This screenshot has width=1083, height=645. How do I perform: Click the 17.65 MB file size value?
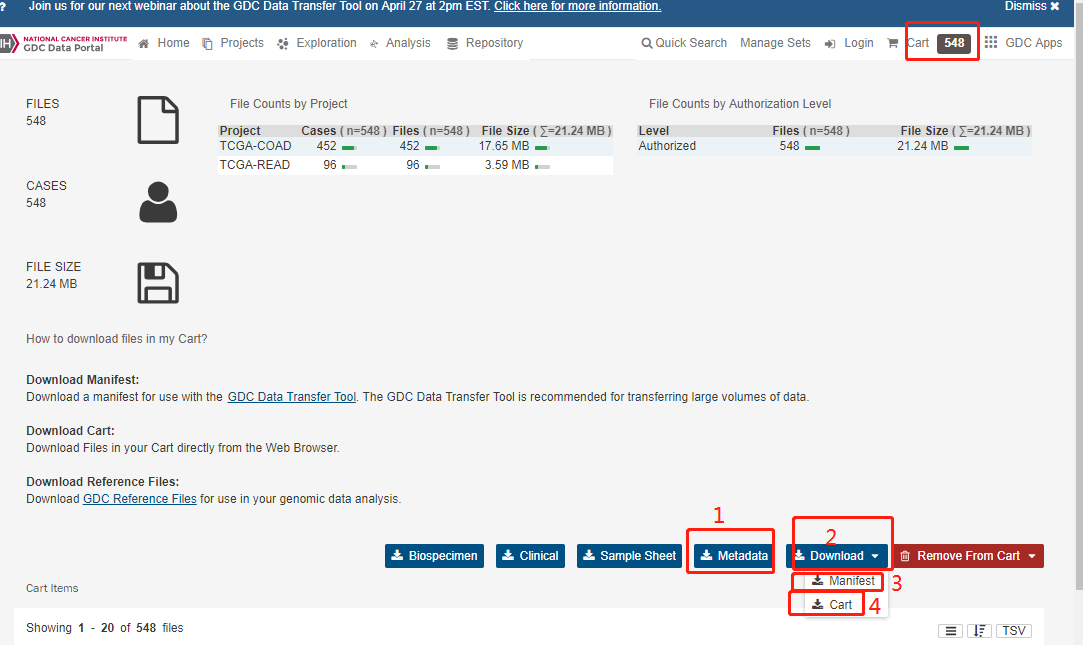pos(504,146)
